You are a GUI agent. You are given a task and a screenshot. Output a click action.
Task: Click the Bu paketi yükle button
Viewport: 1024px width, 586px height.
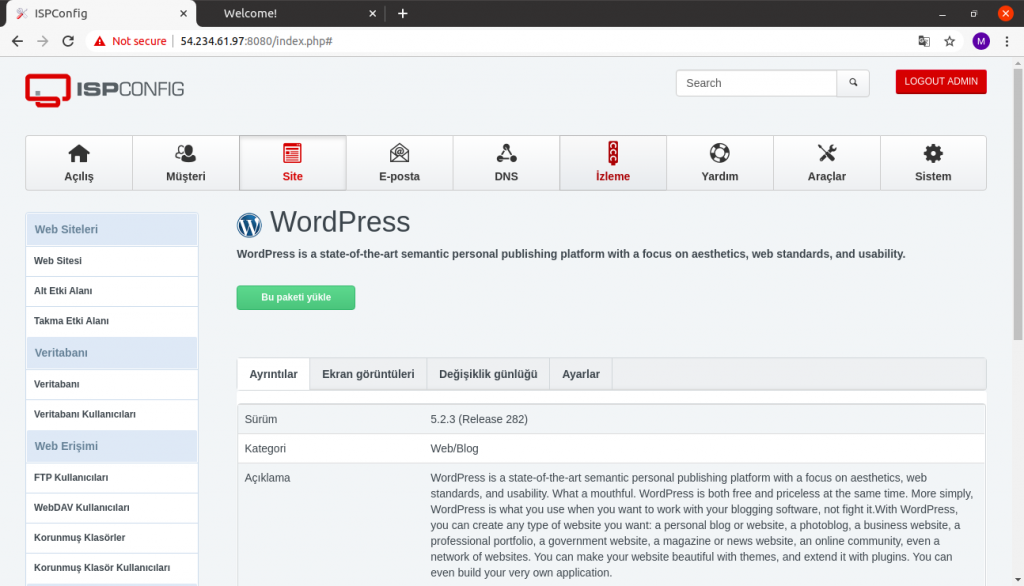[x=296, y=297]
